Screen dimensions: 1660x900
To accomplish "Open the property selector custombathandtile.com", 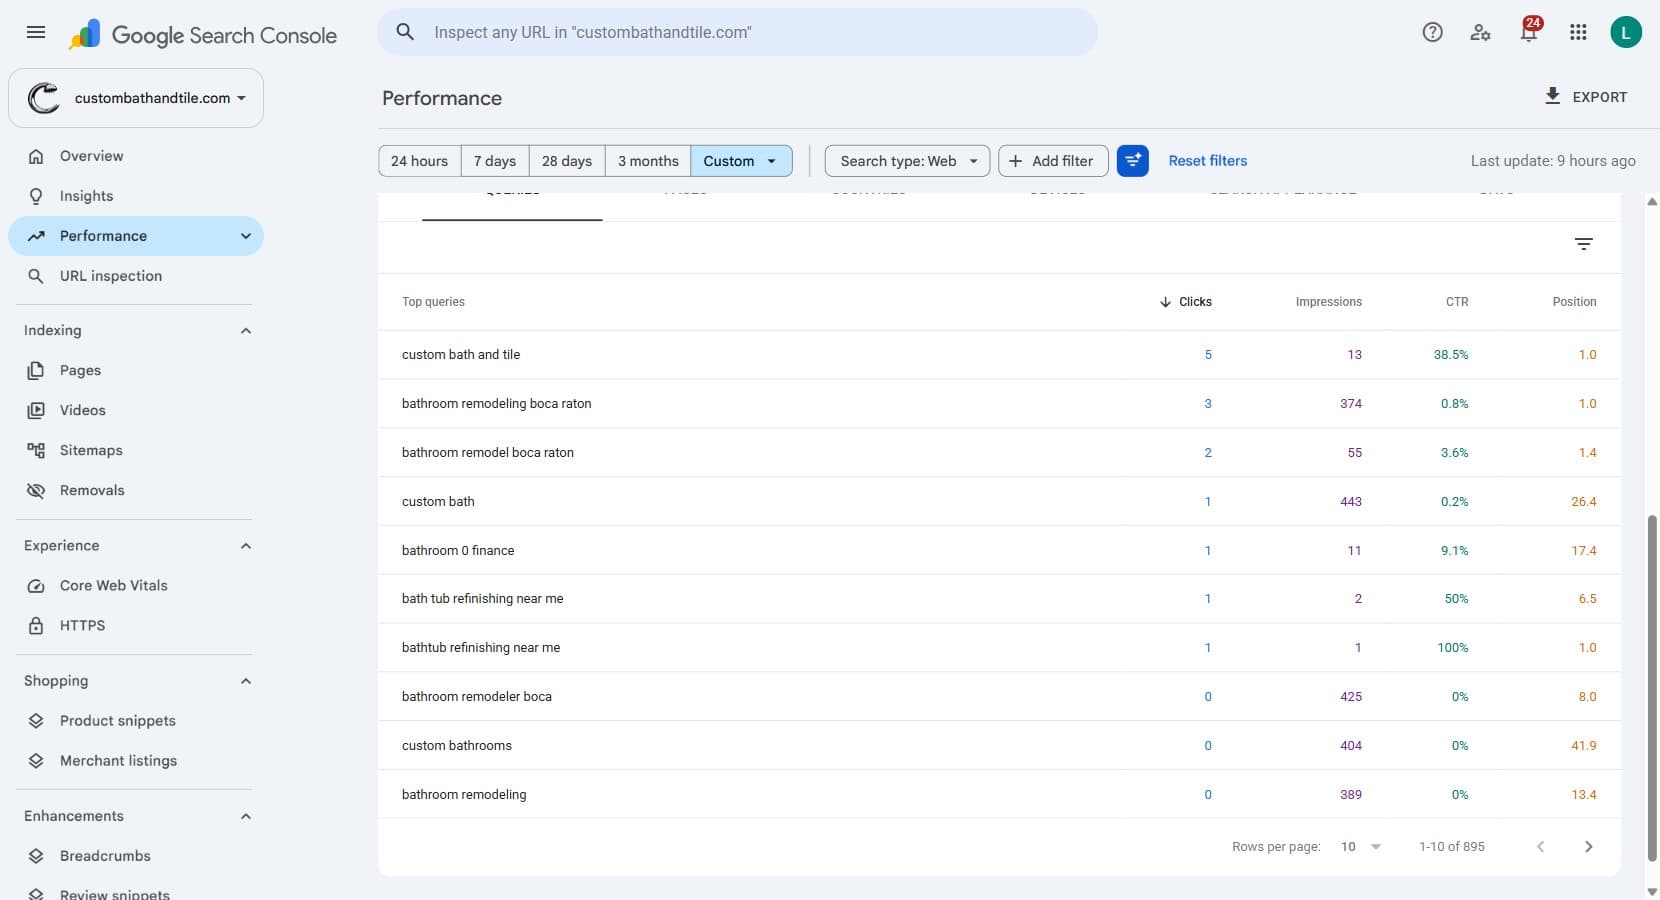I will point(136,98).
